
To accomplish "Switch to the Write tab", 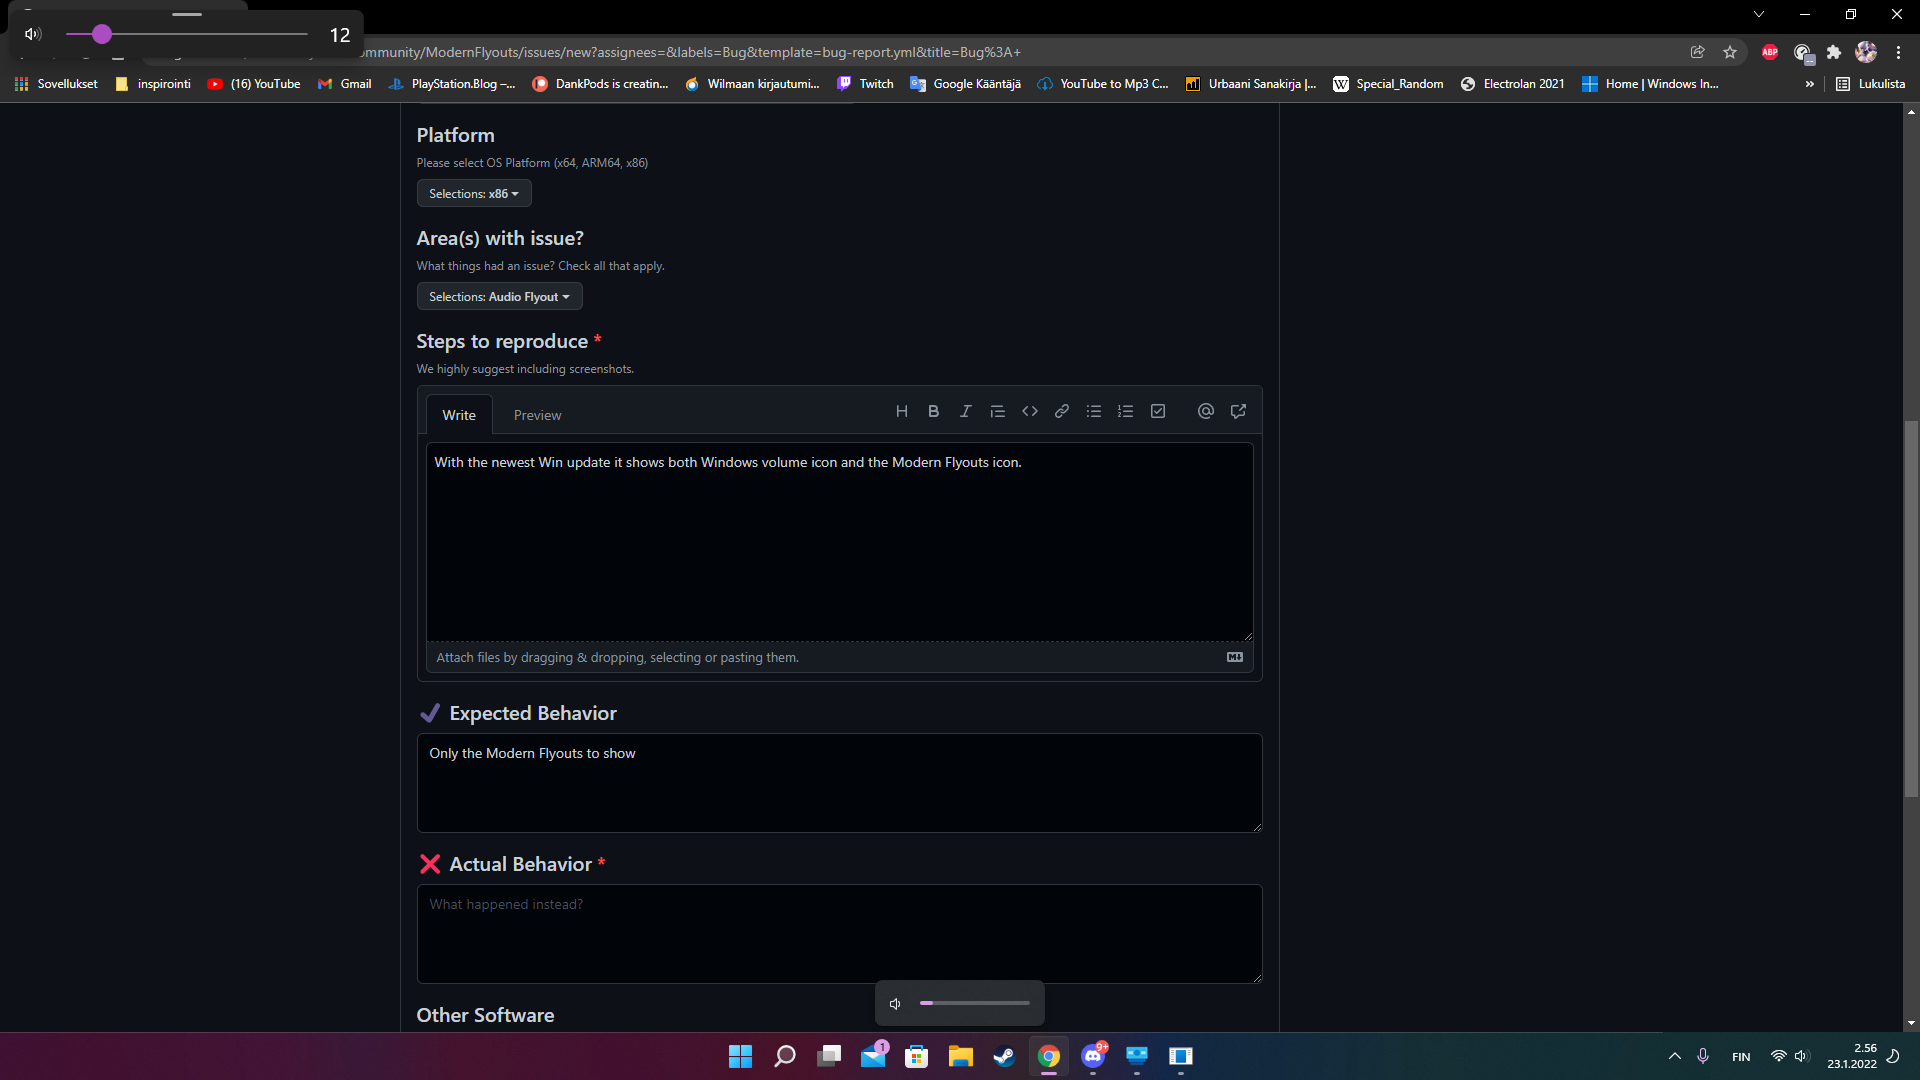I will click(x=459, y=415).
